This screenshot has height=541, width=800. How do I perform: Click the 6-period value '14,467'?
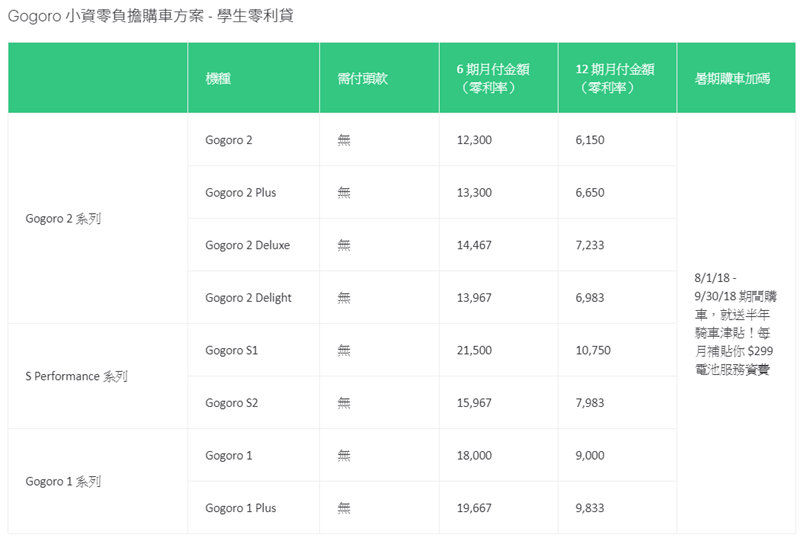[474, 245]
